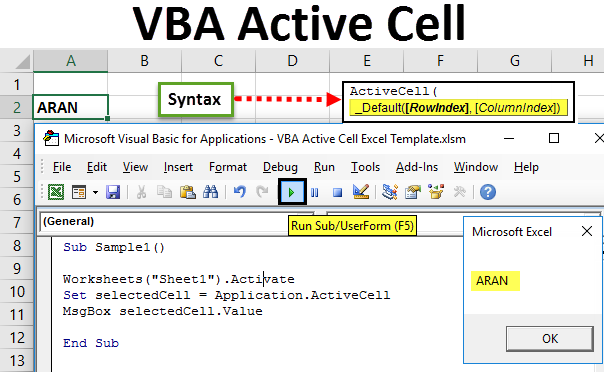This screenshot has height=372, width=604.
Task: Click the 'MsgBox selectedCell.Value' code line
Action: (163, 311)
